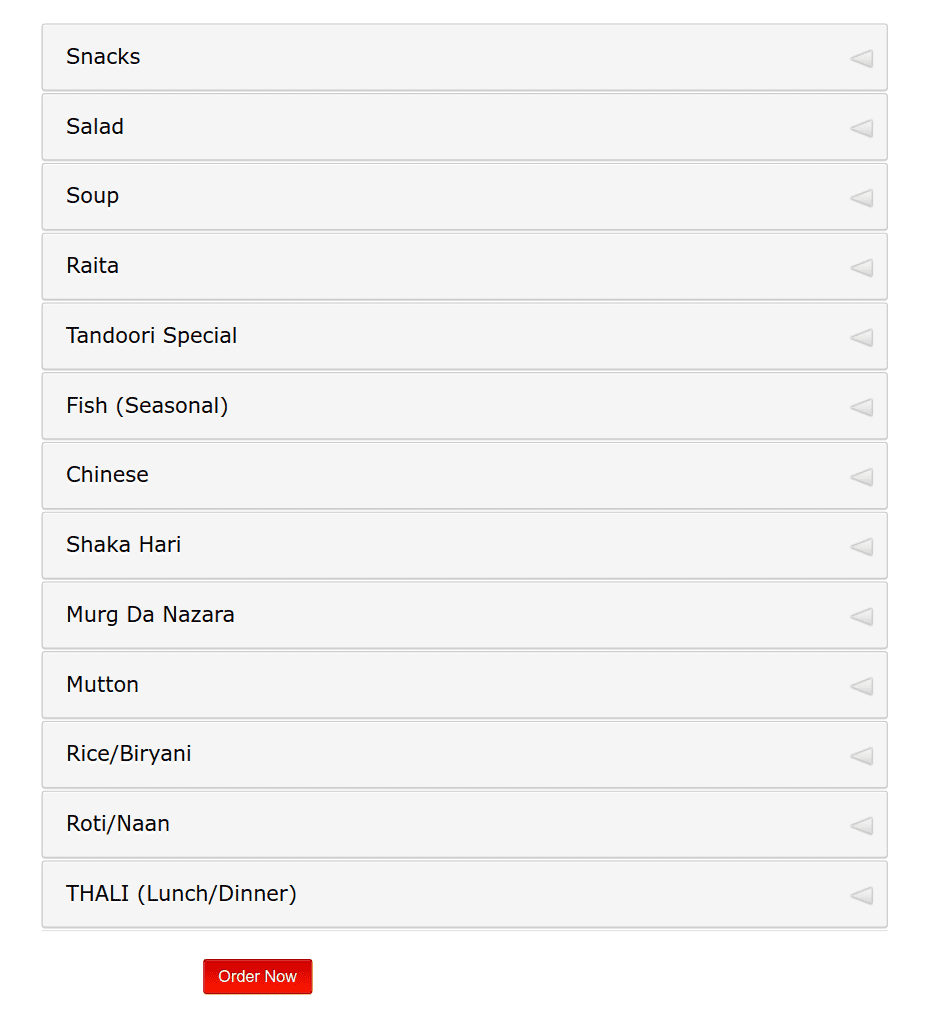The image size is (930, 1022).
Task: Click the Mutton row arrow icon
Action: pos(861,686)
